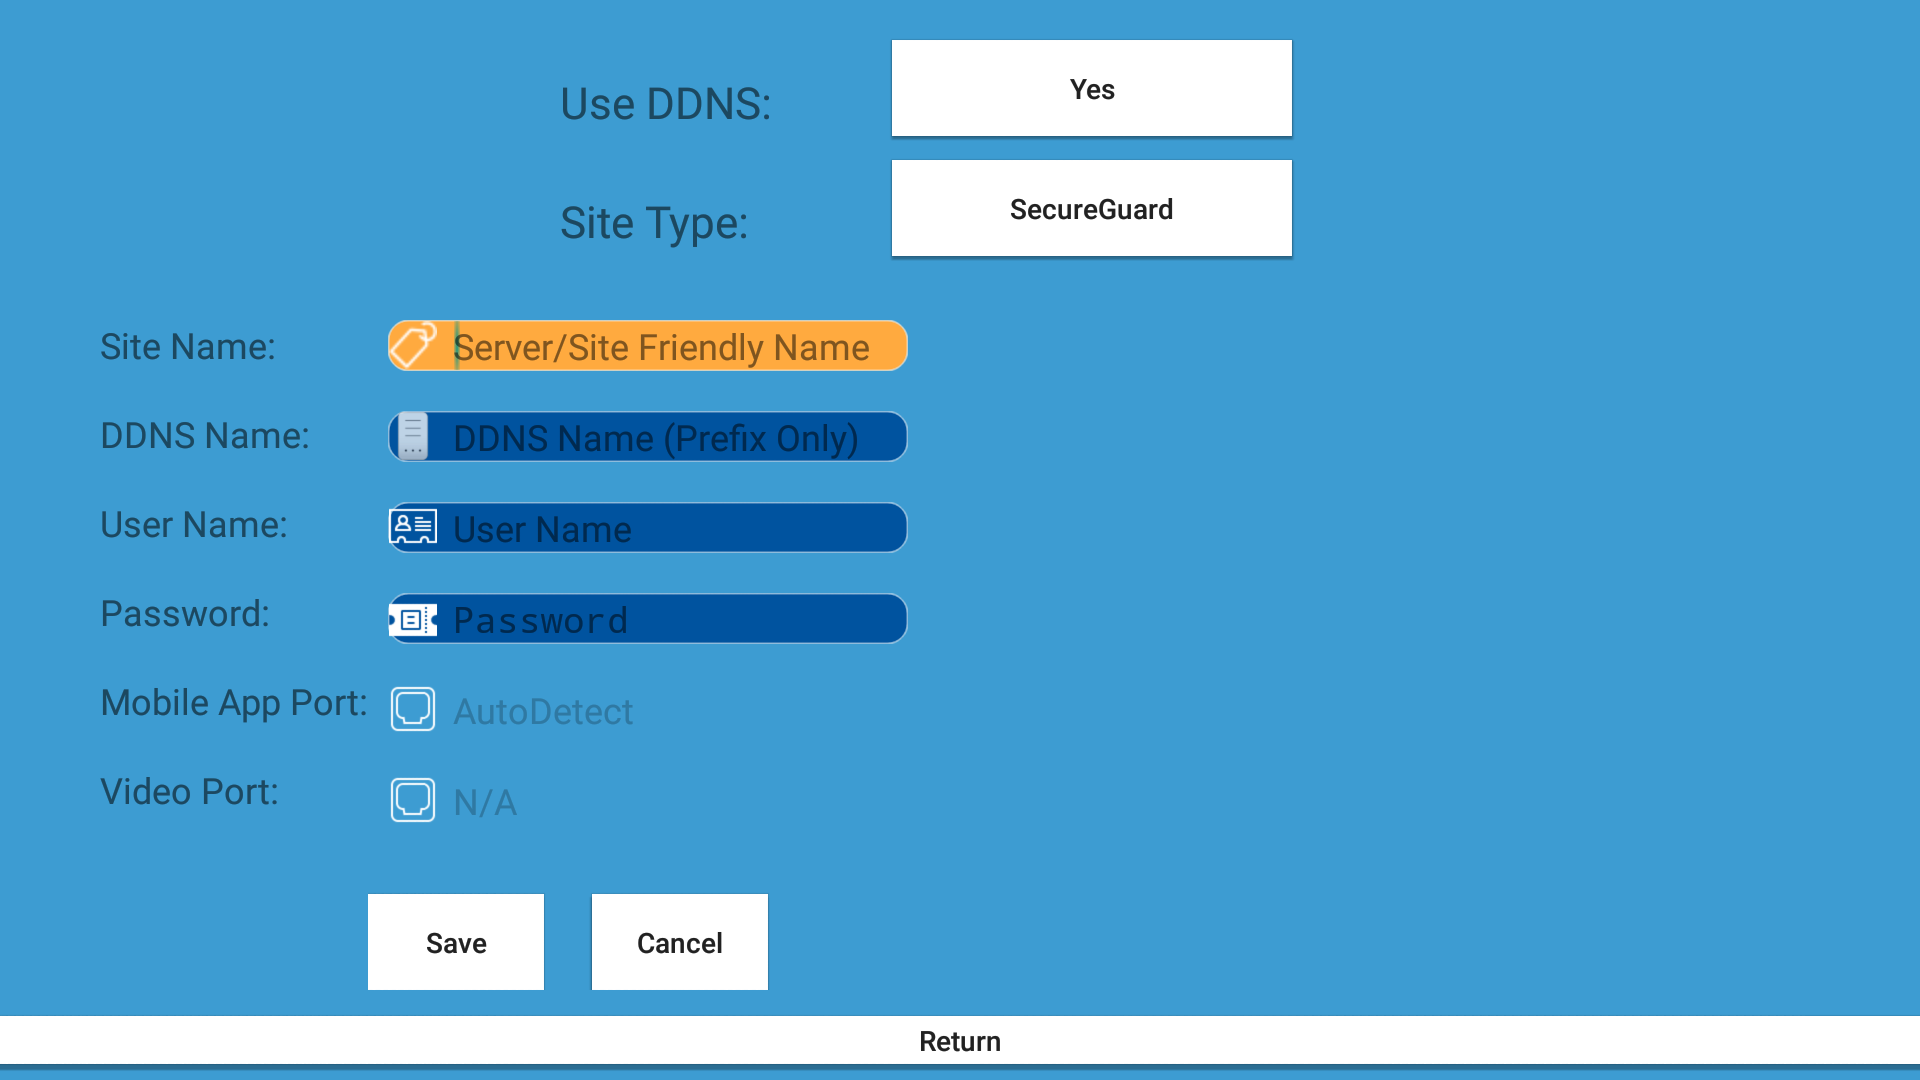This screenshot has width=1920, height=1080.
Task: Click the Mobile App Port label
Action: 234,703
